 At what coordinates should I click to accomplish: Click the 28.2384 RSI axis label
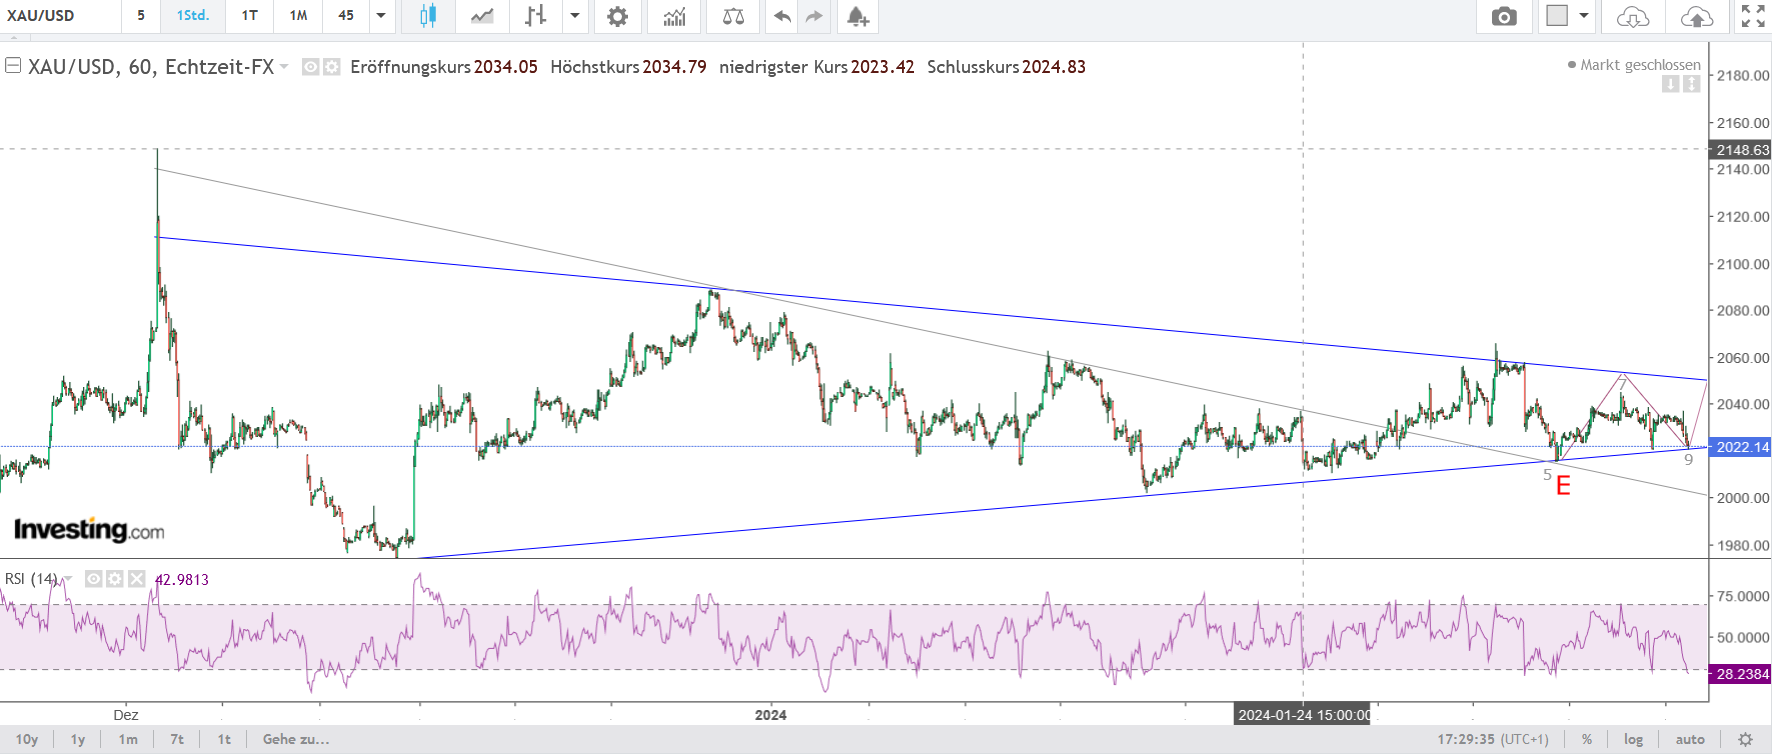1741,674
